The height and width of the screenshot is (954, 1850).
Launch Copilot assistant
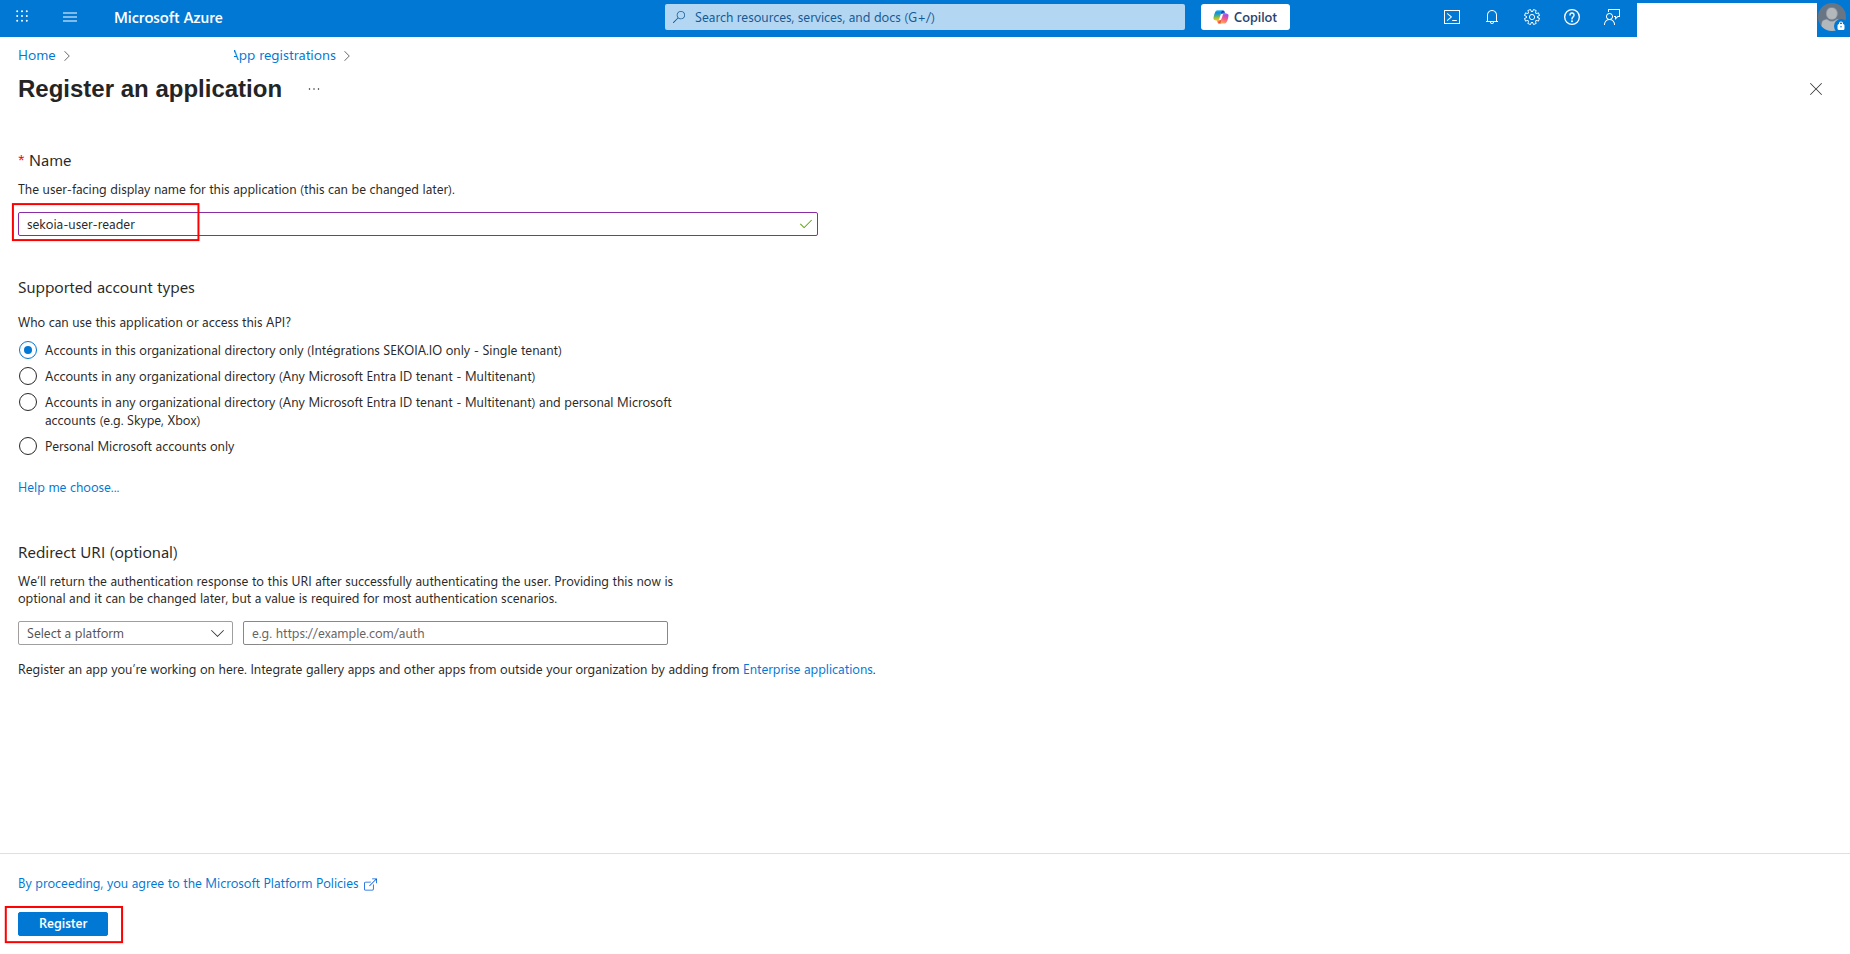1244,16
